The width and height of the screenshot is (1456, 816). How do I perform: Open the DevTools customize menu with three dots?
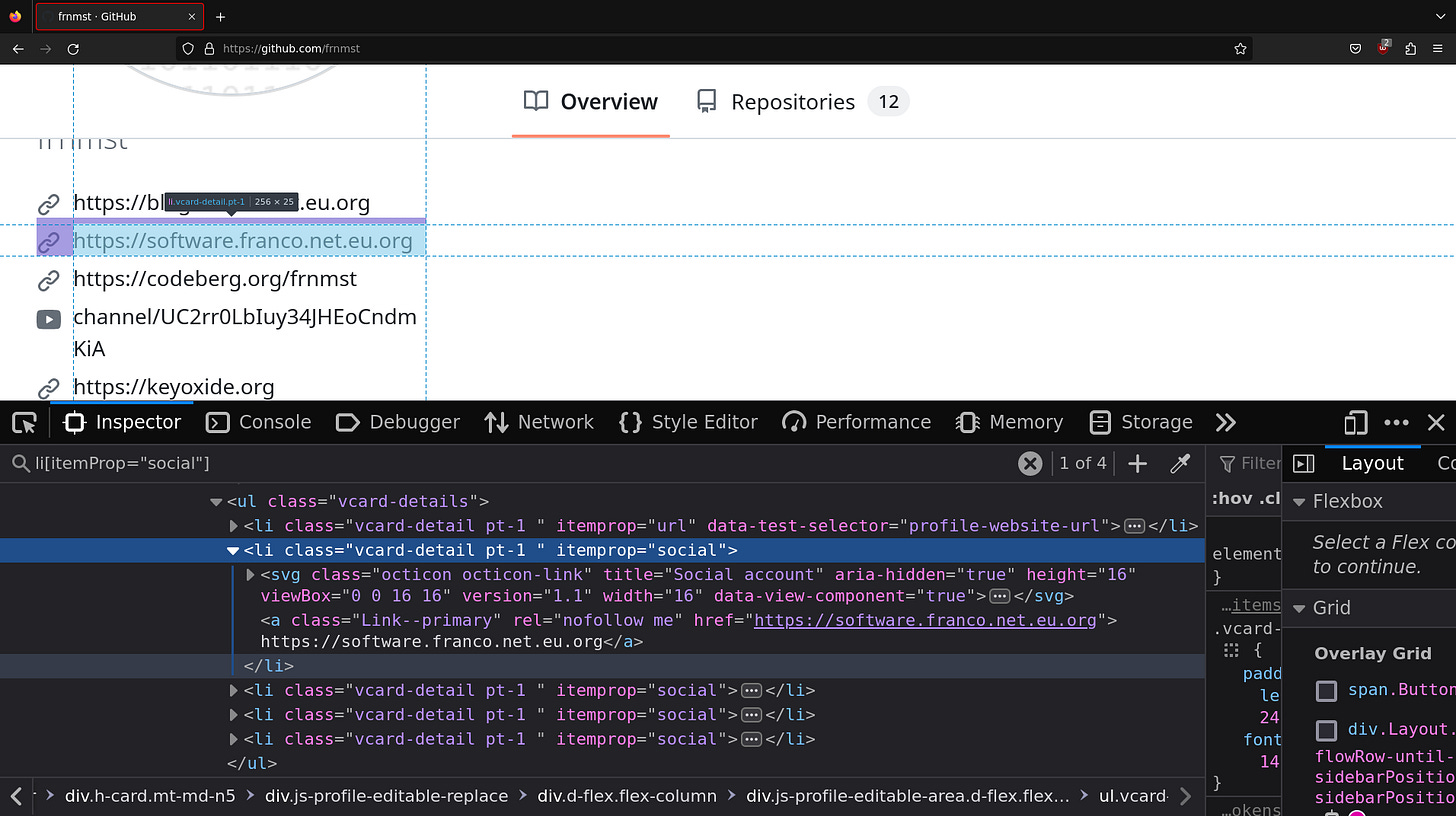pos(1397,422)
